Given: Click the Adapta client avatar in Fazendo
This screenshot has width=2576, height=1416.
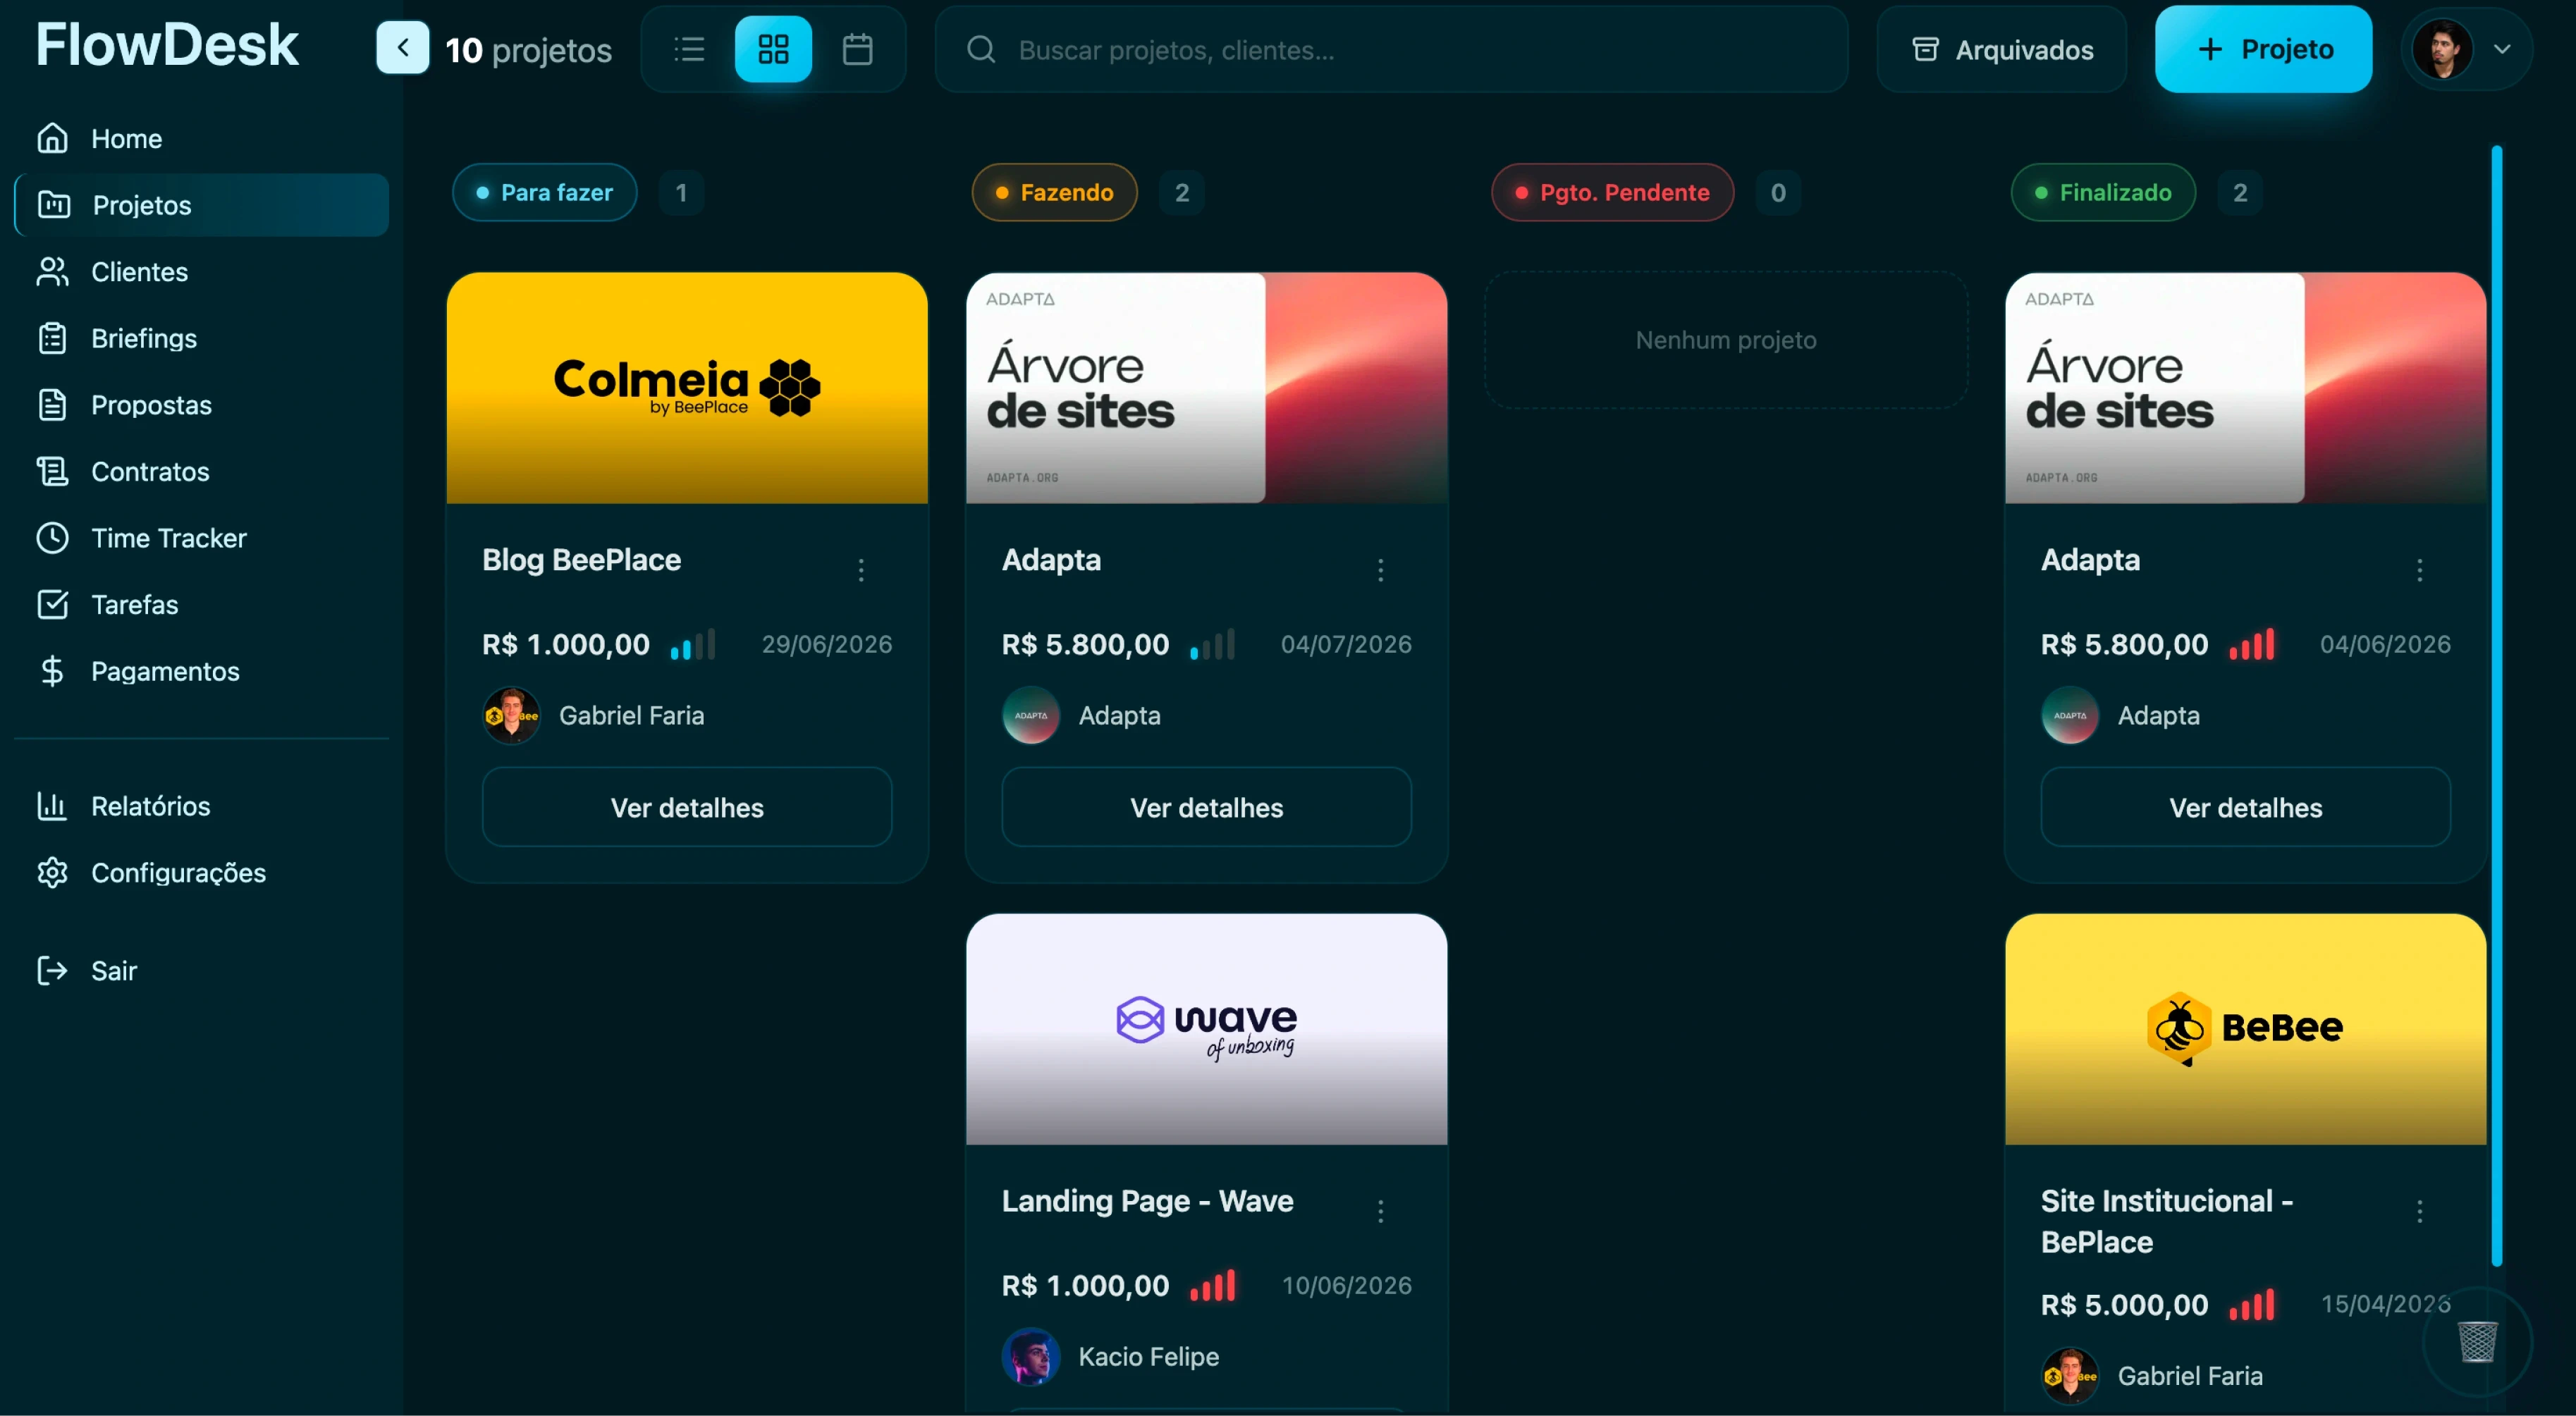Looking at the screenshot, I should click(x=1031, y=715).
